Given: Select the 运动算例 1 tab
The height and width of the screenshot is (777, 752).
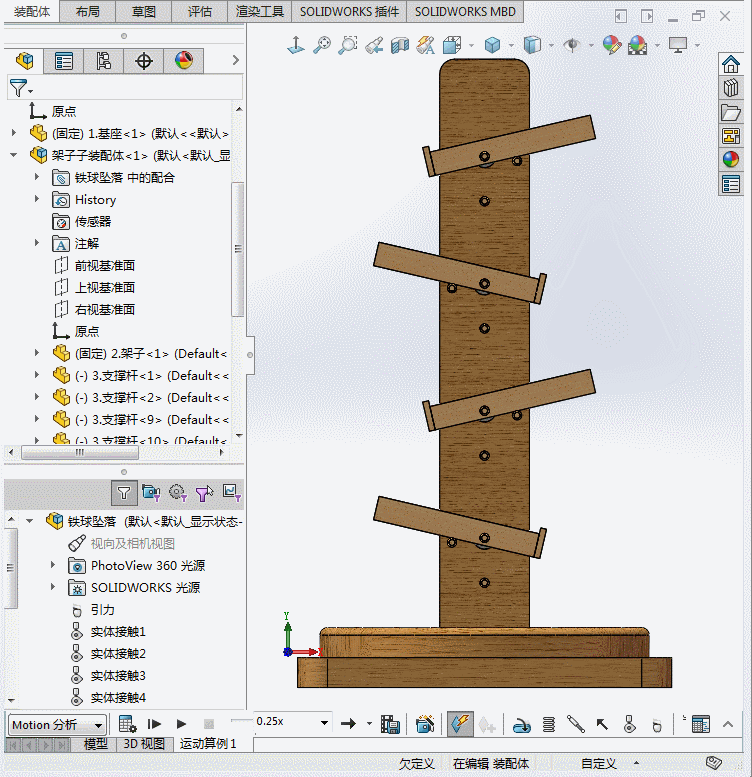Looking at the screenshot, I should (x=208, y=743).
